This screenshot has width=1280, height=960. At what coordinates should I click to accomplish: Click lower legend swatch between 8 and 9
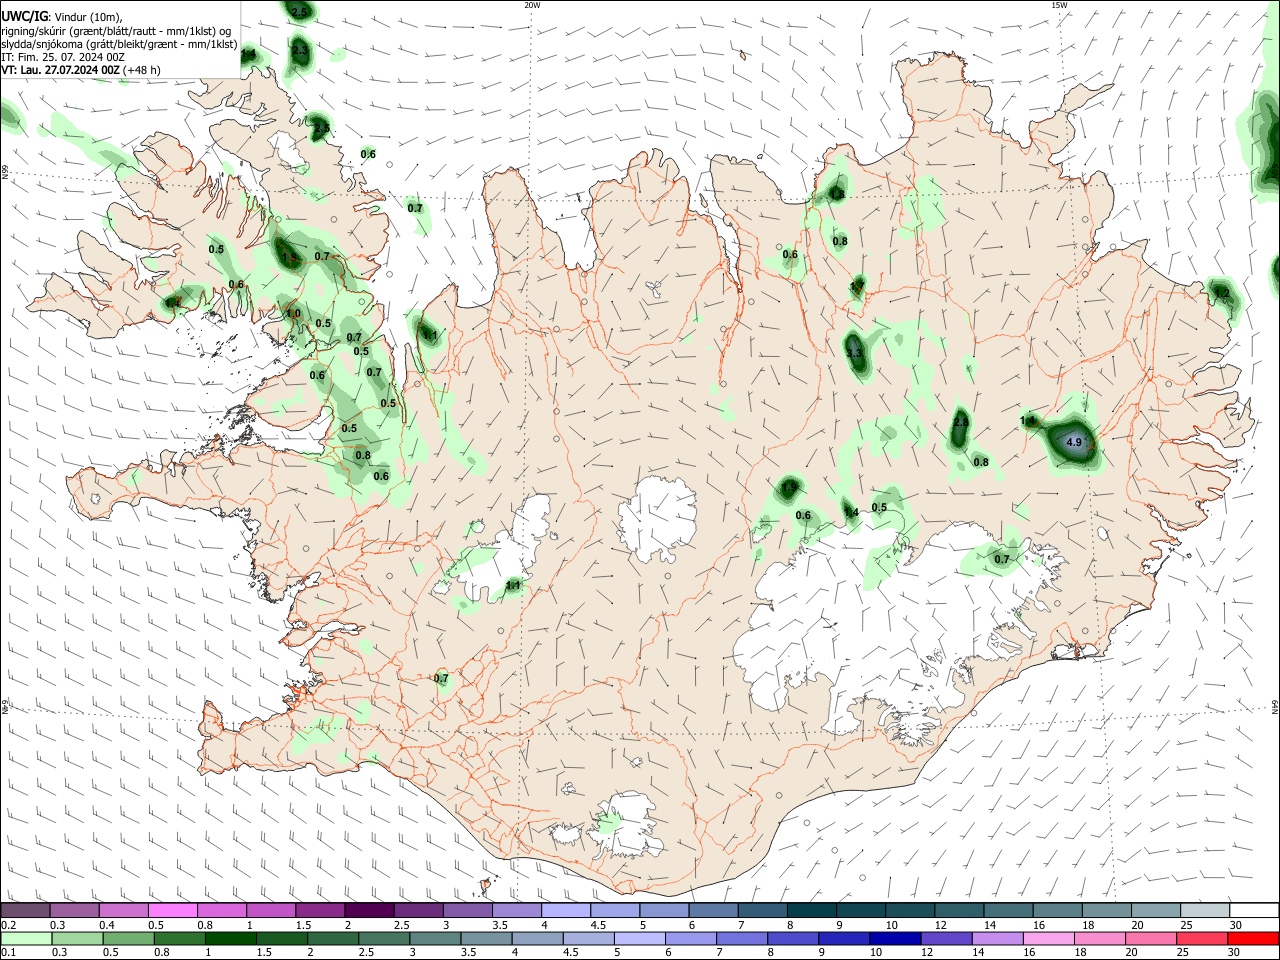[x=793, y=938]
